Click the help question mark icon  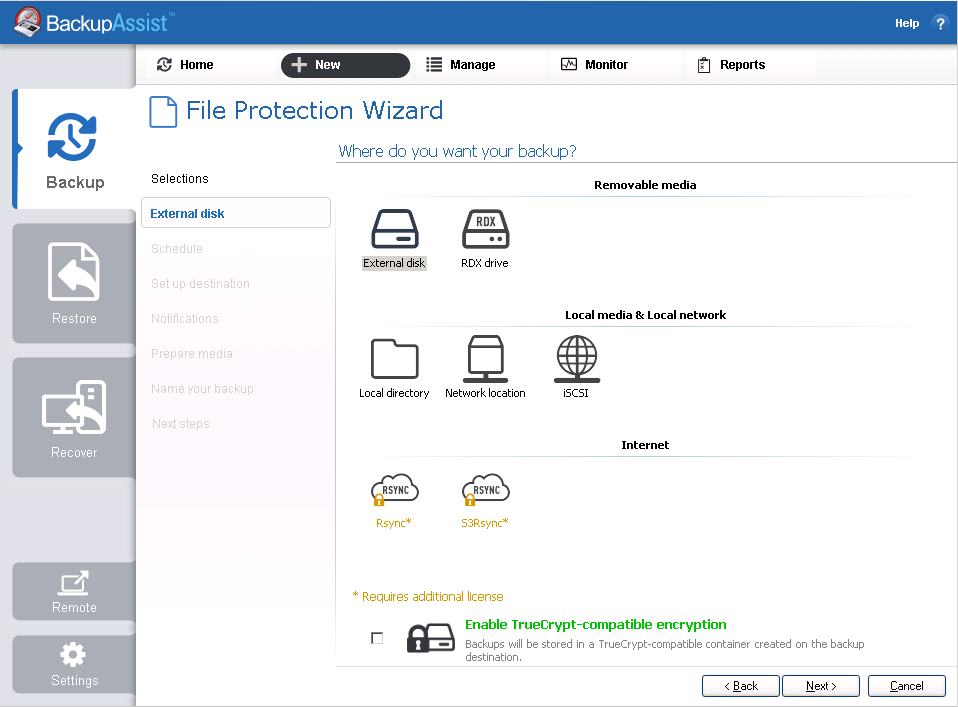coord(940,23)
